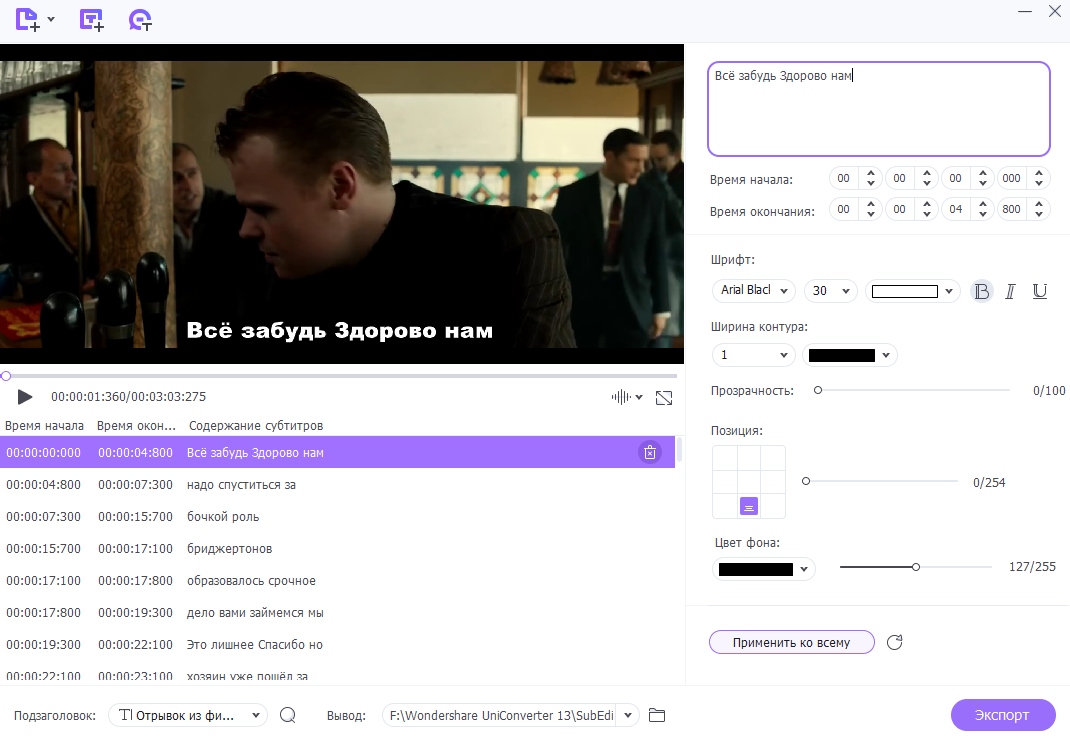Select top-right subtitle position cell

pos(773,457)
